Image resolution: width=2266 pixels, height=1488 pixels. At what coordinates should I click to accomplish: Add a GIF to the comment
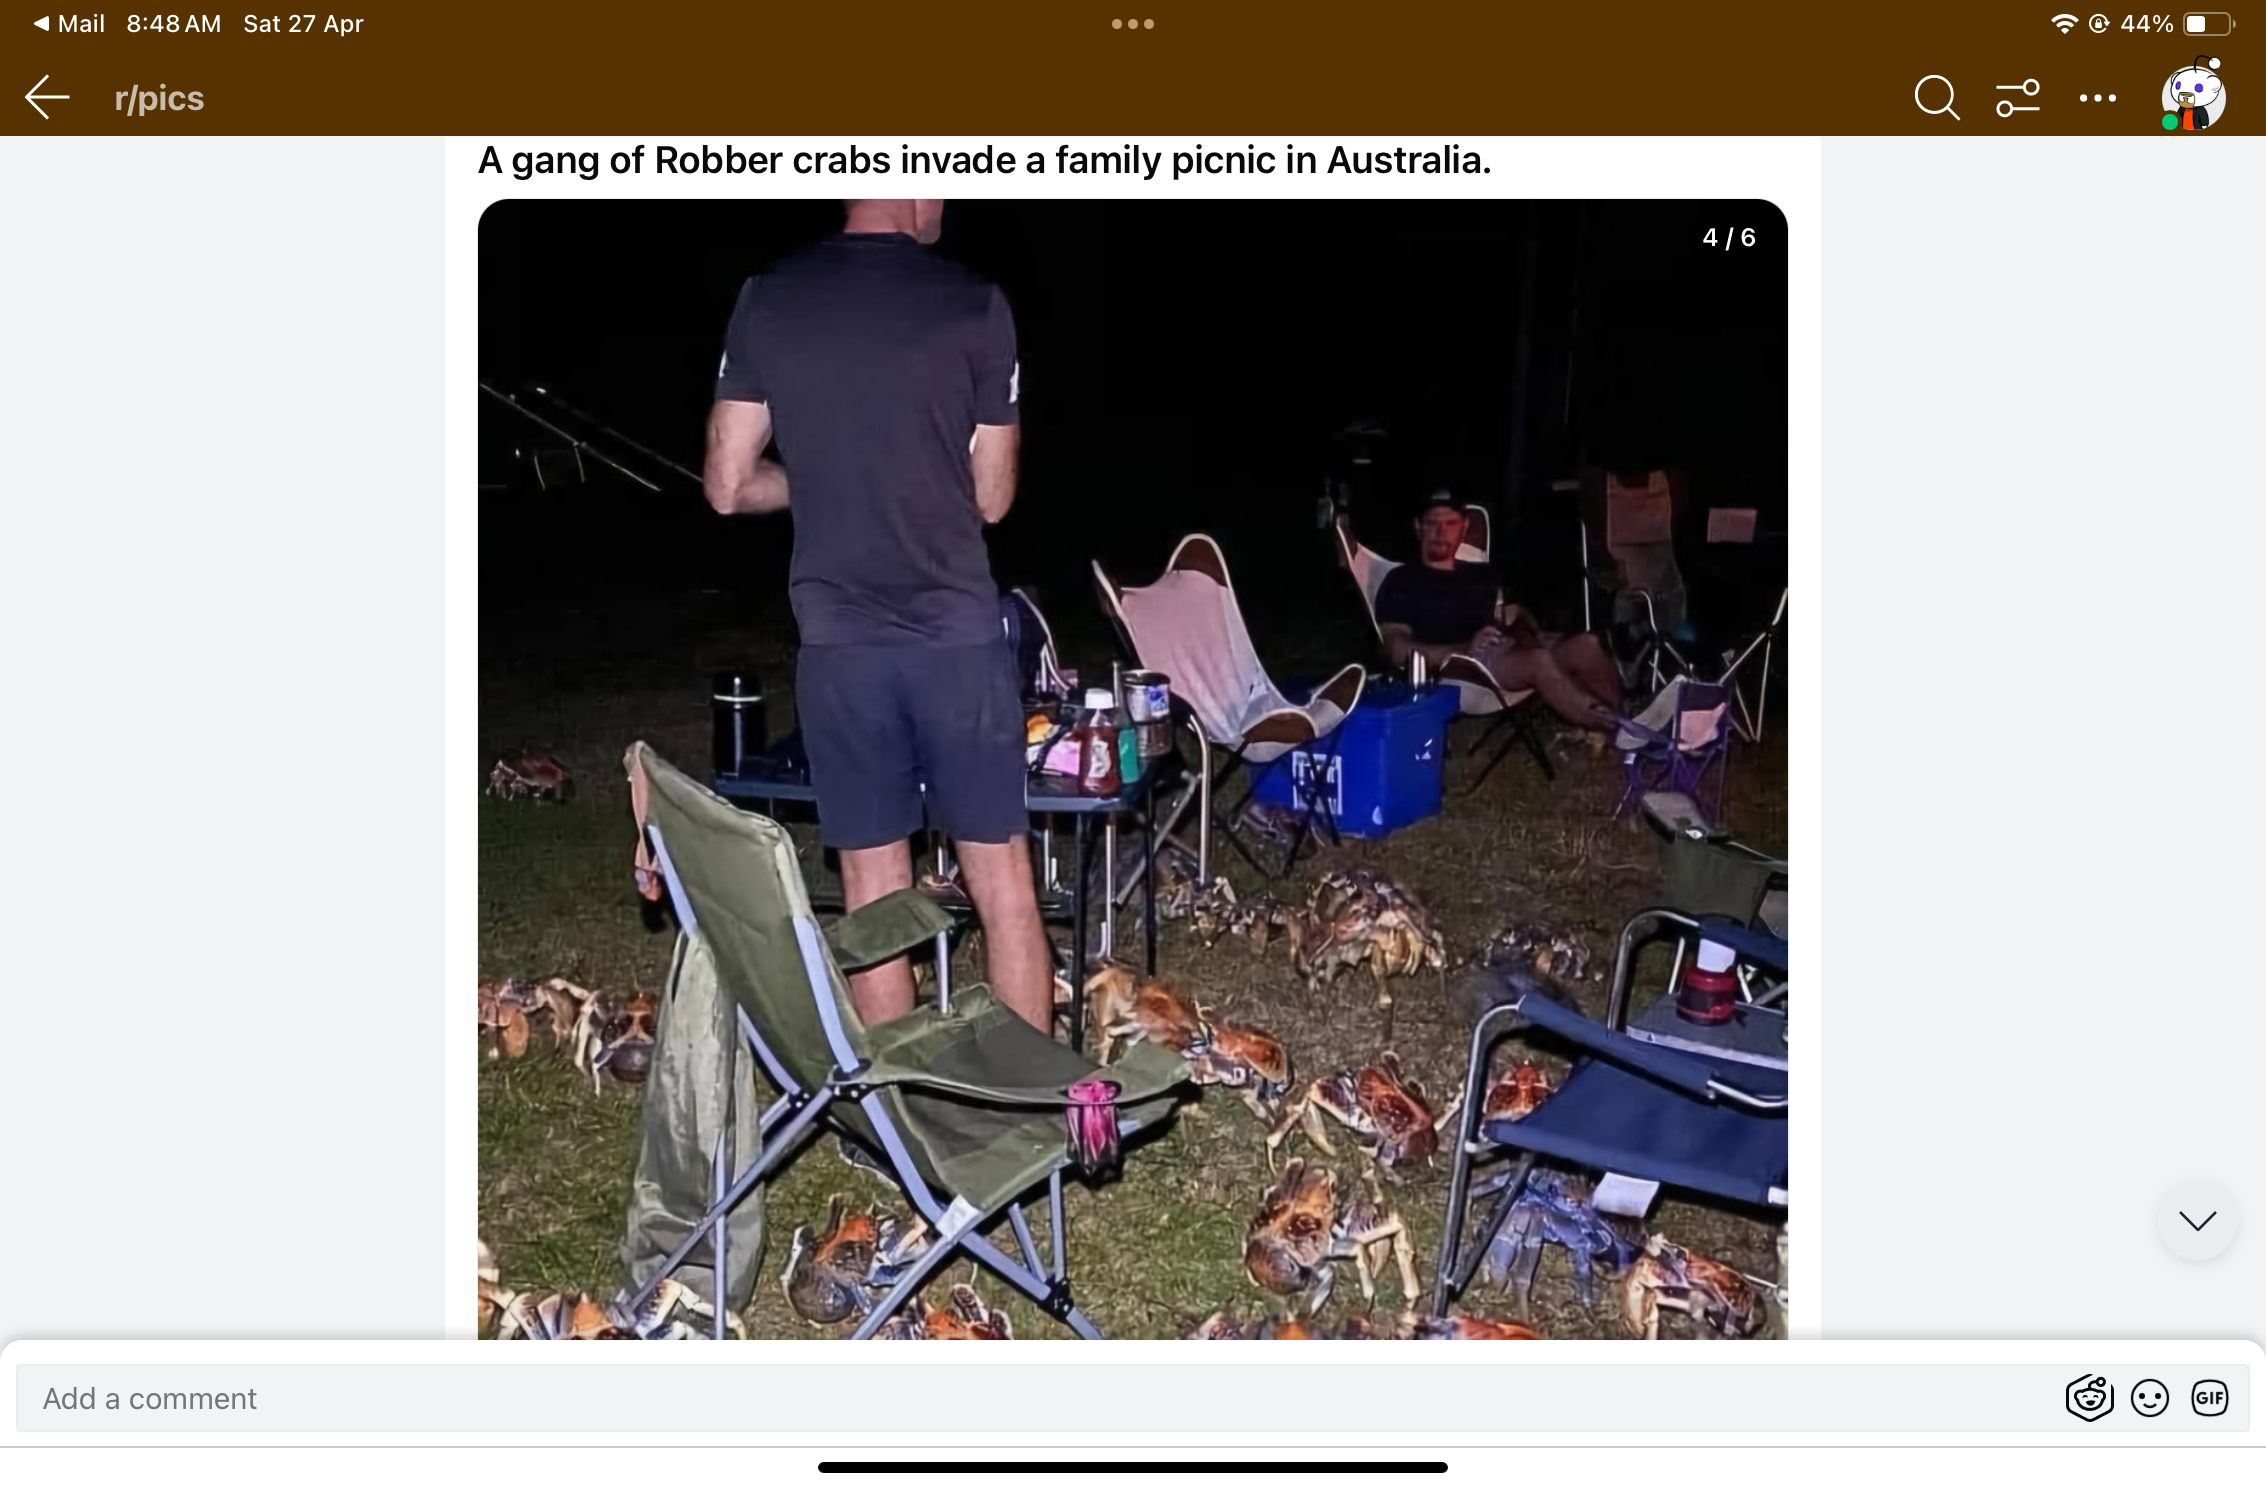pos(2210,1398)
